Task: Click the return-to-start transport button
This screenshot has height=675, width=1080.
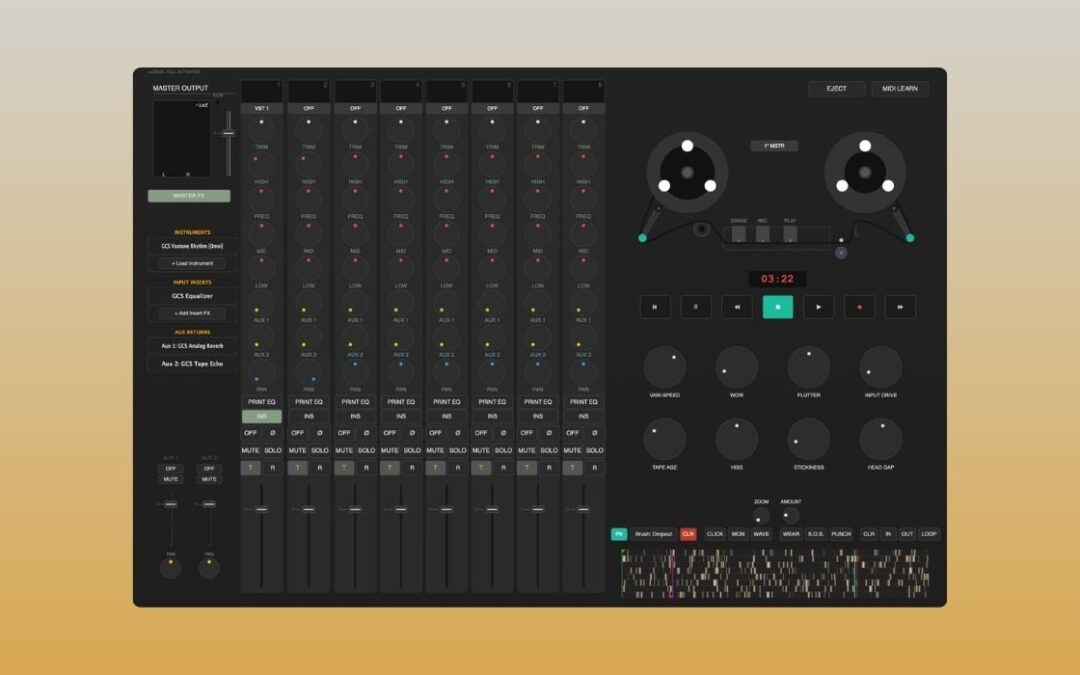Action: 655,307
